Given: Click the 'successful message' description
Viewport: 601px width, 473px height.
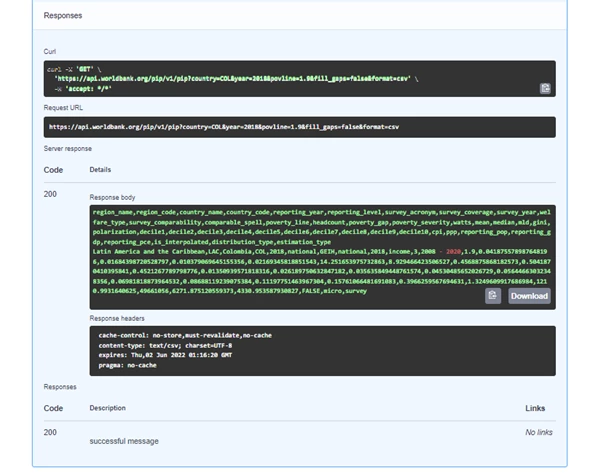Looking at the screenshot, I should tap(124, 441).
